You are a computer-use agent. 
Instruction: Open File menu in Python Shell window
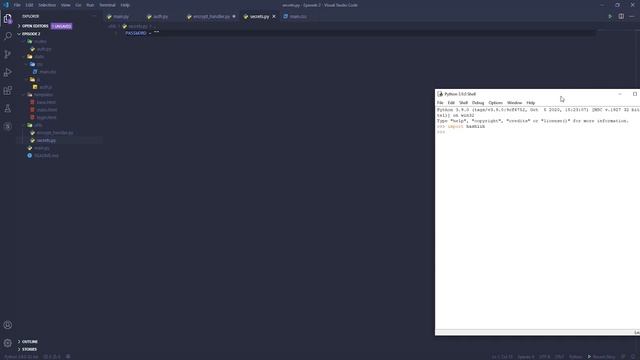(440, 103)
